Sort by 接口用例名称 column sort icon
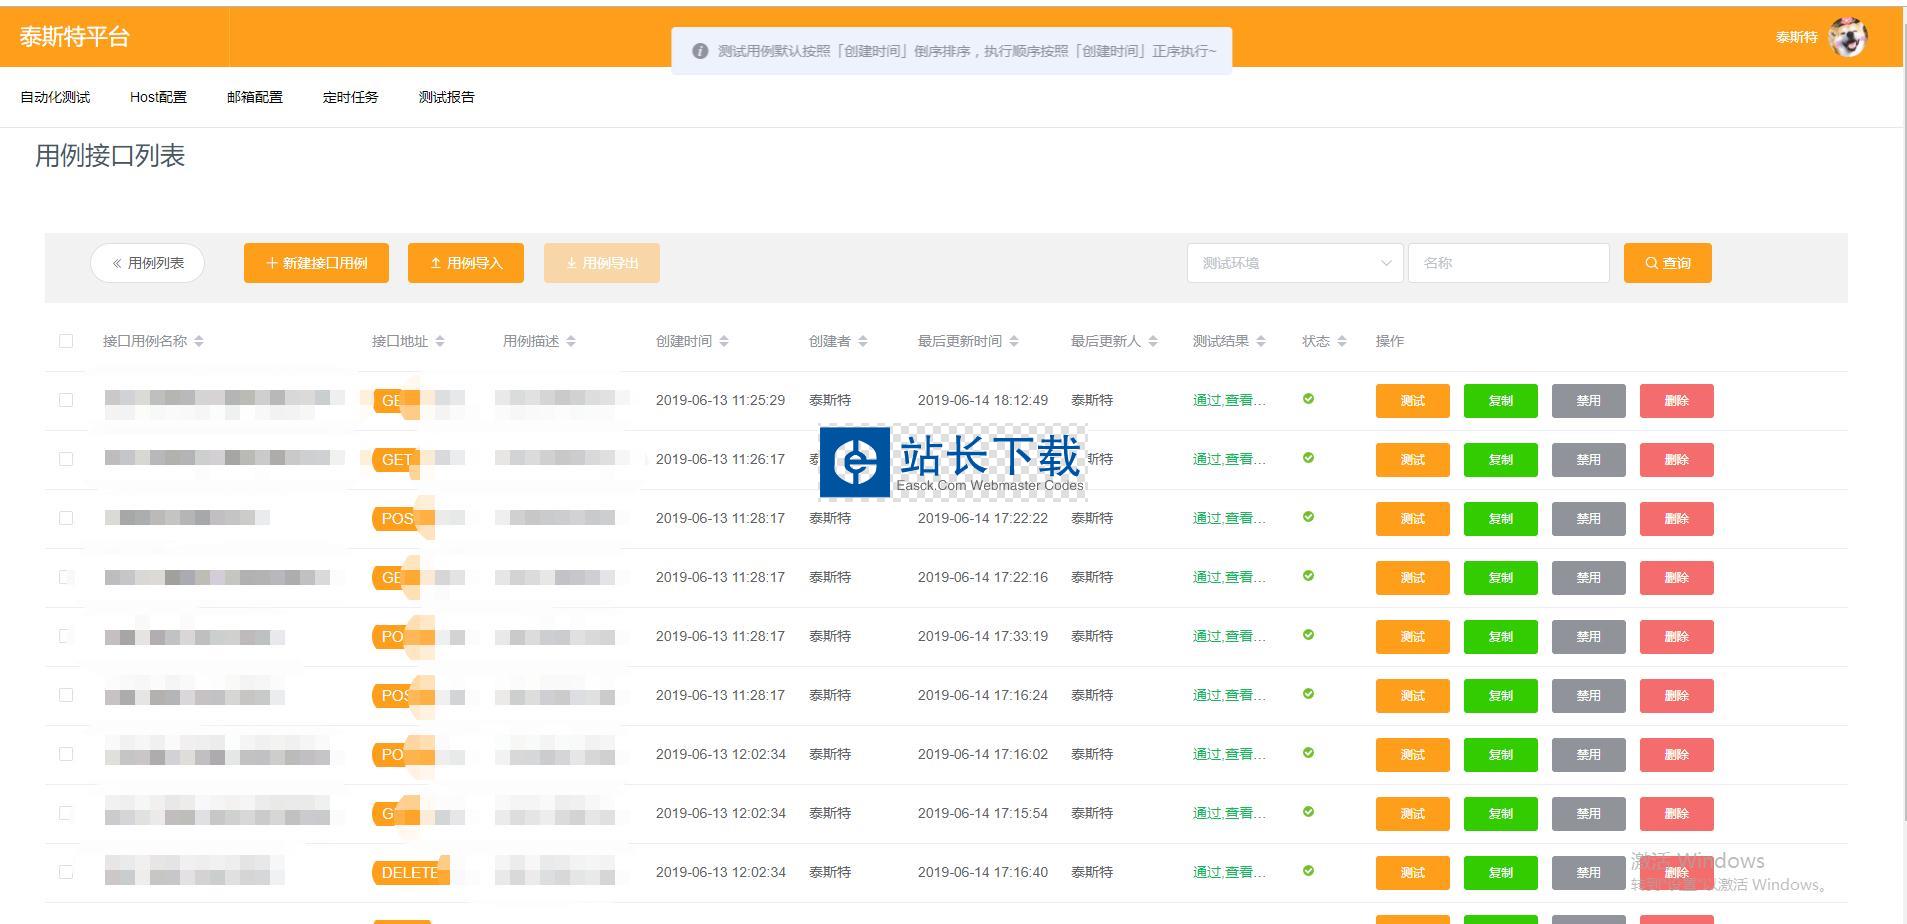The image size is (1907, 924). click(199, 341)
